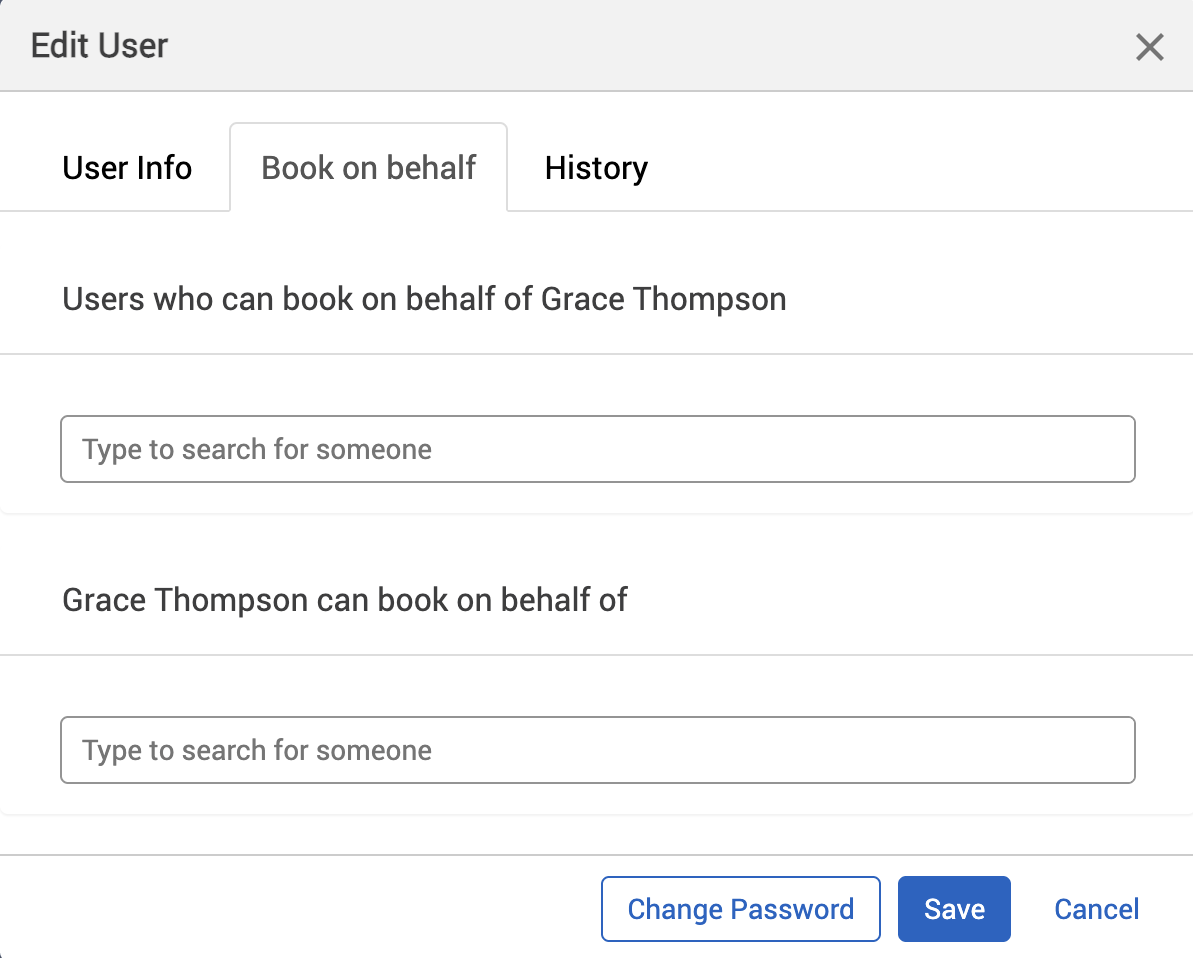Save changes to Grace Thompson's profile
Screen dimensions: 1193x958
pos(953,908)
